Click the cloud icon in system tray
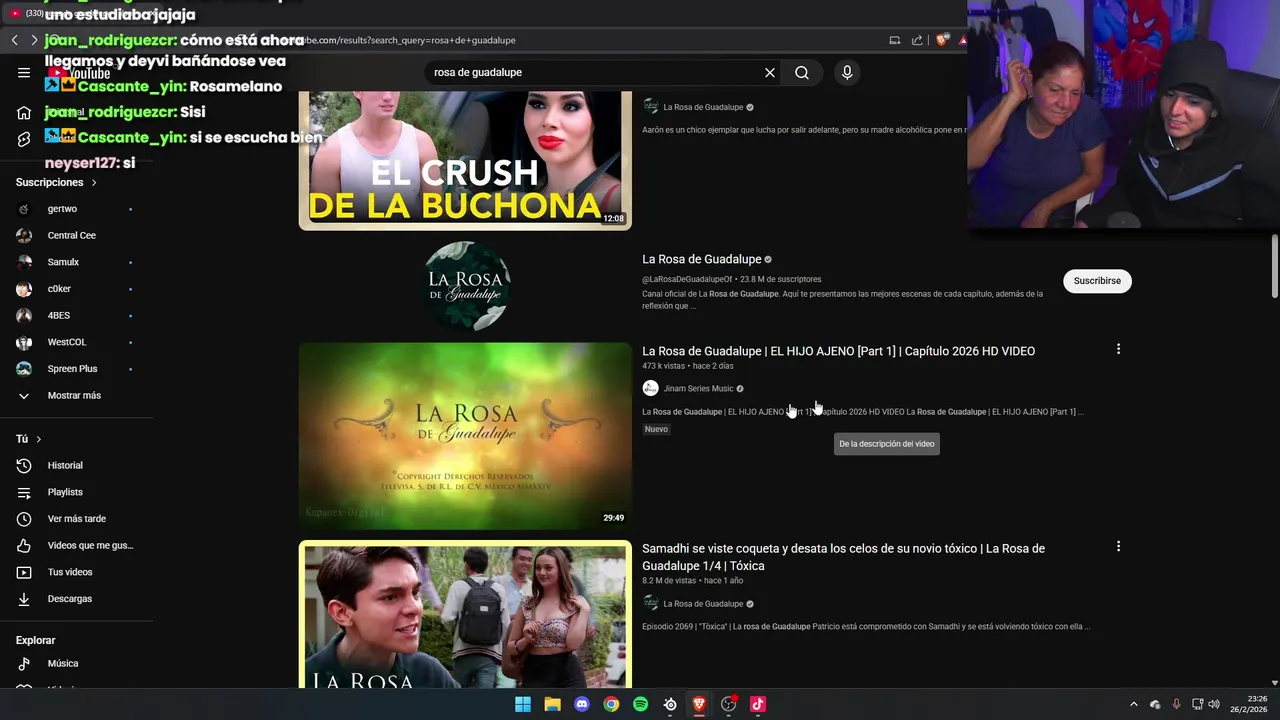 (x=1155, y=704)
